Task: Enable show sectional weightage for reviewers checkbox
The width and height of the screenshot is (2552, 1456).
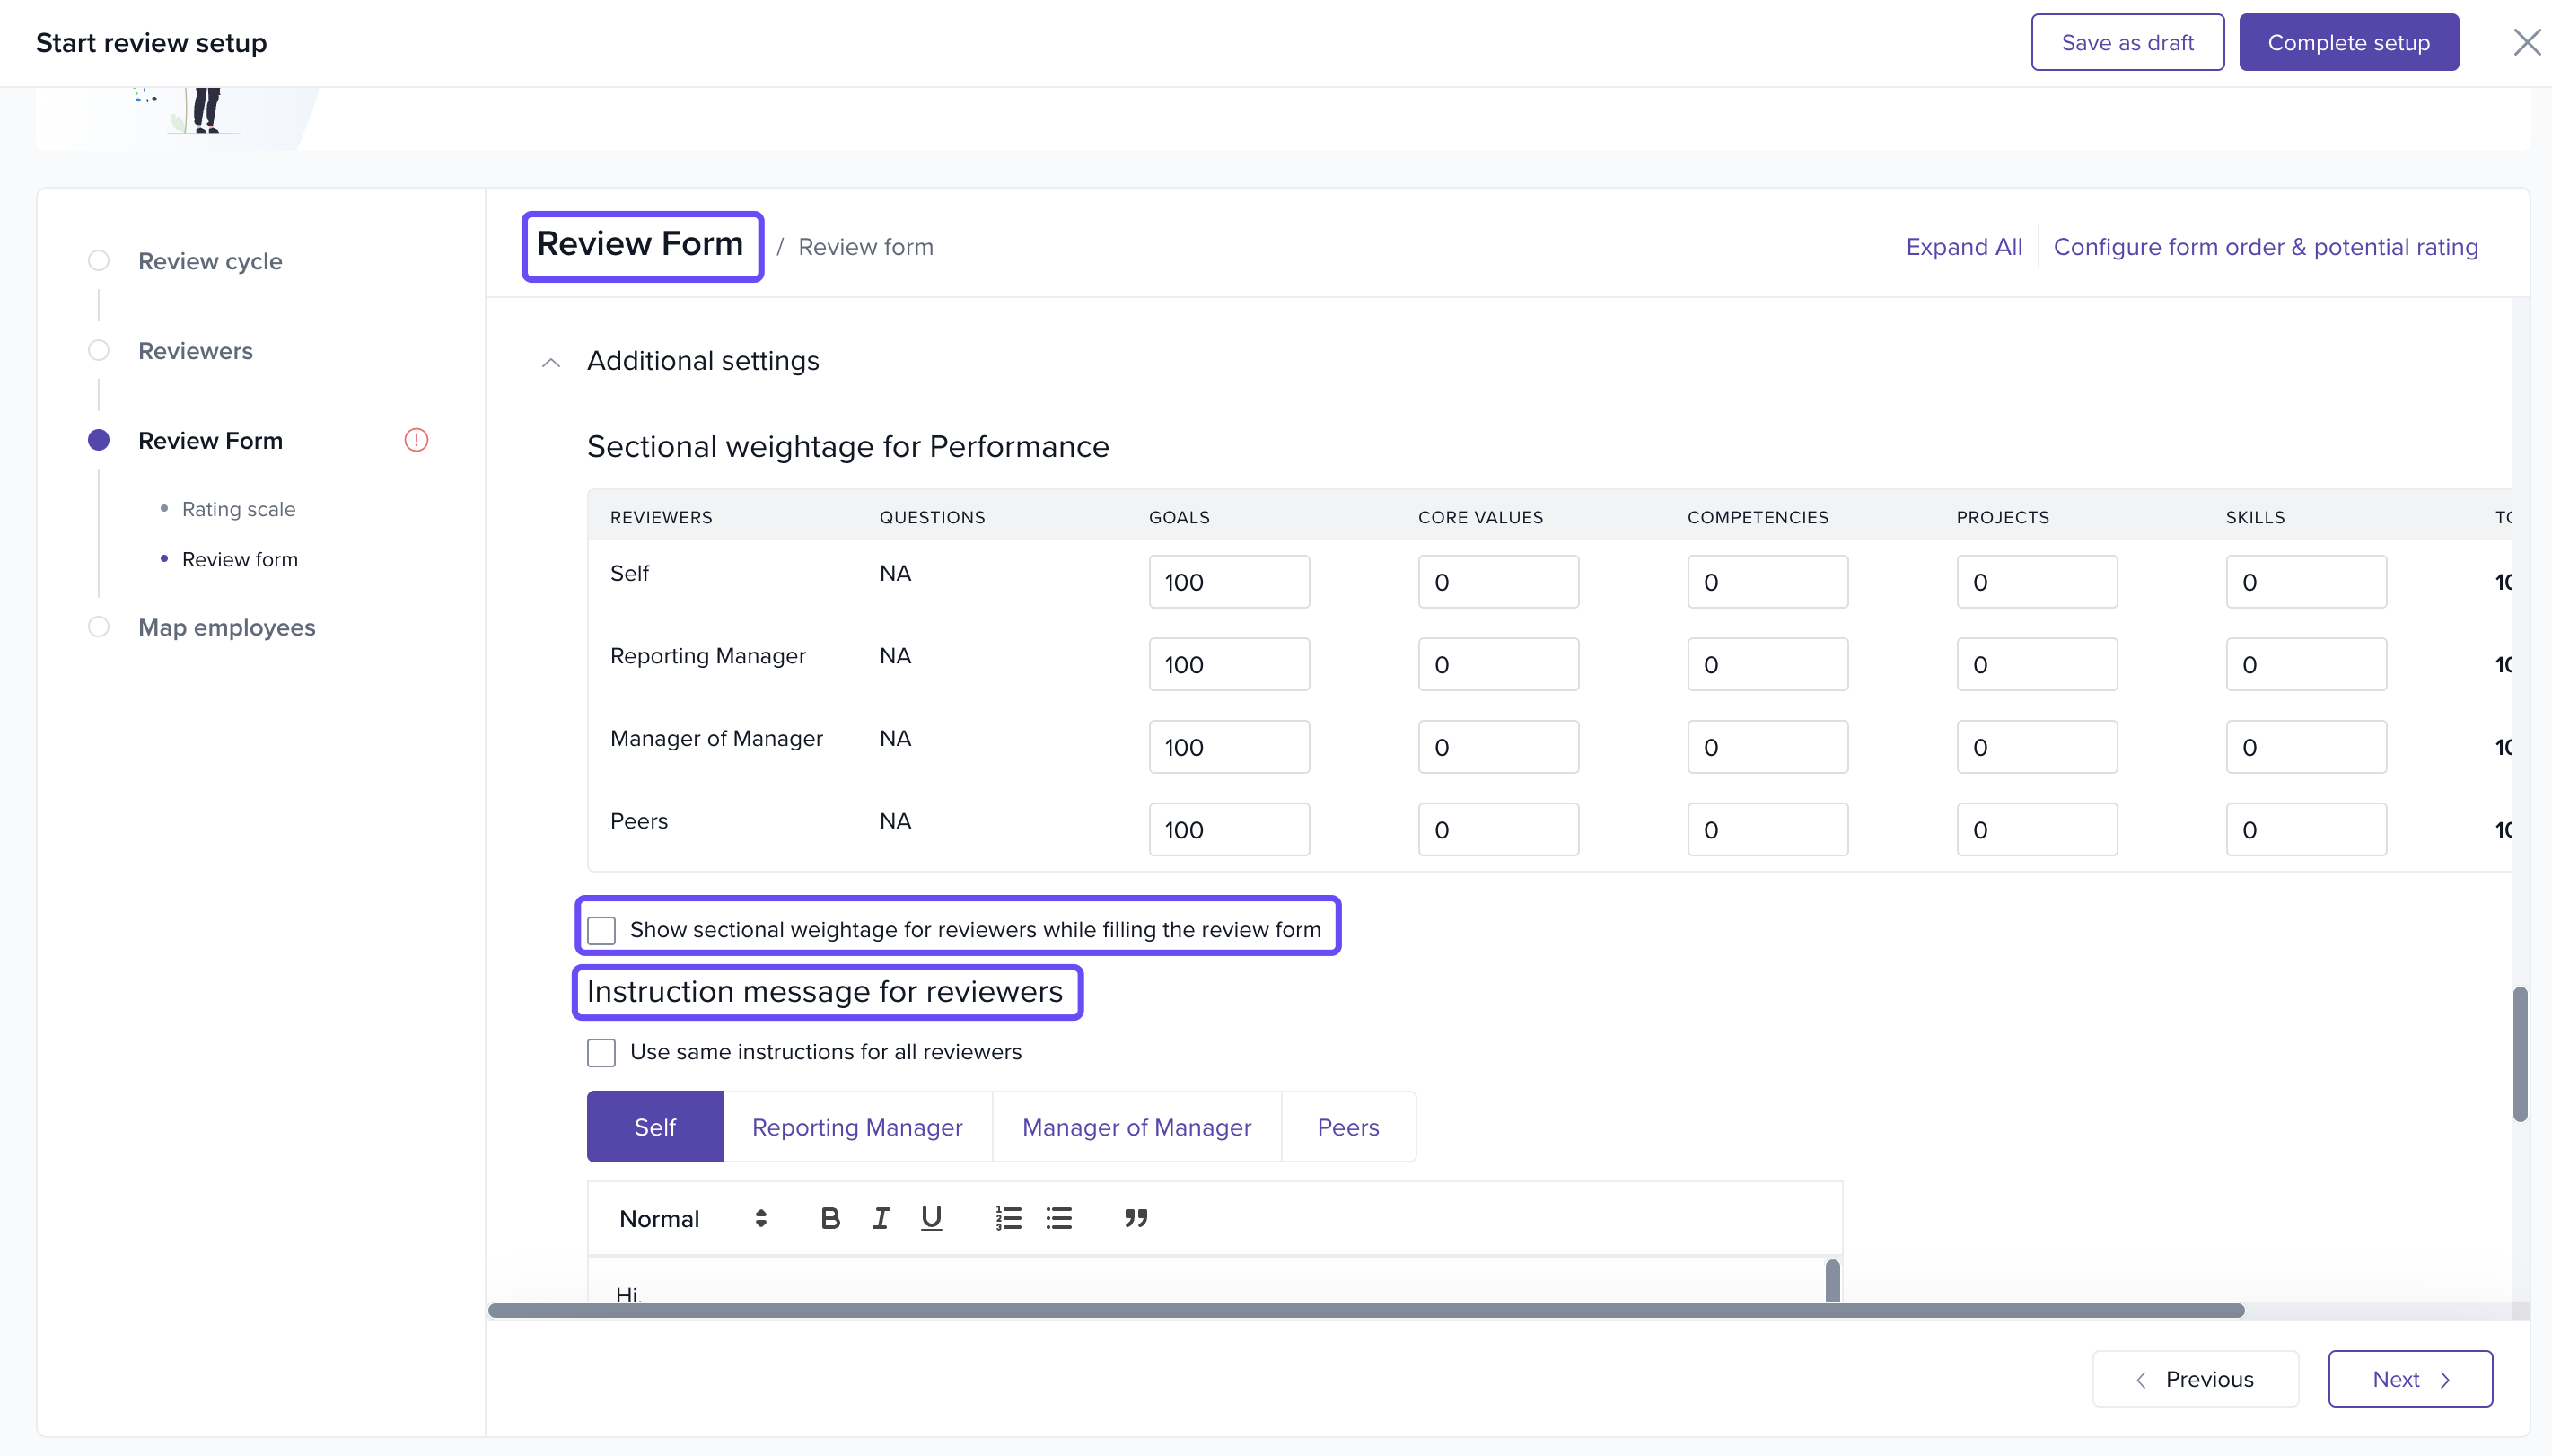Action: click(x=601, y=930)
